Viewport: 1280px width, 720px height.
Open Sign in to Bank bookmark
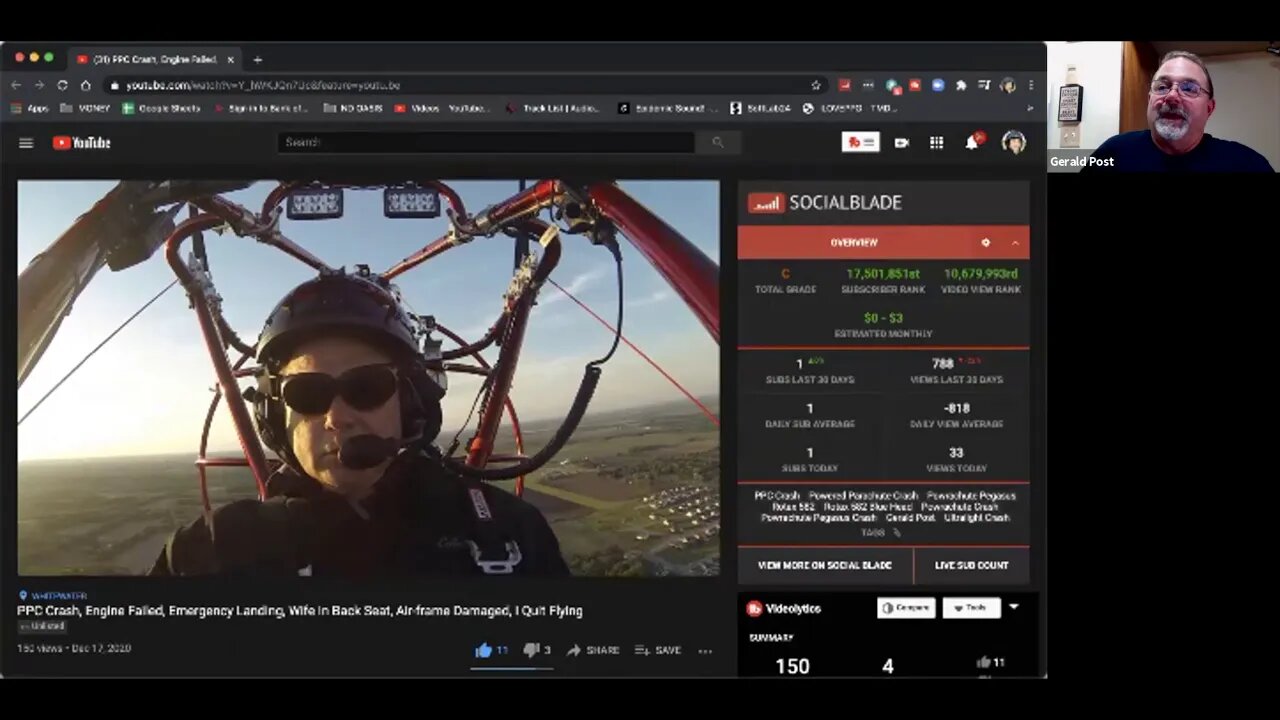click(261, 108)
